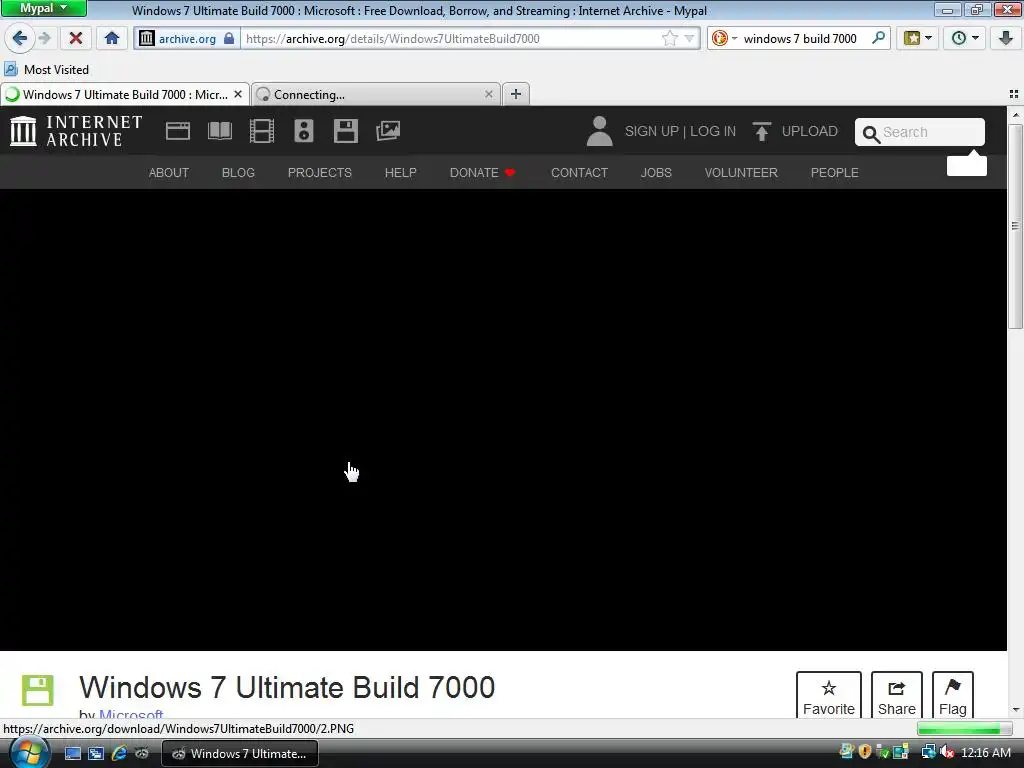Viewport: 1024px width, 768px height.
Task: Open the Web (Wayback) media icon
Action: click(x=178, y=131)
